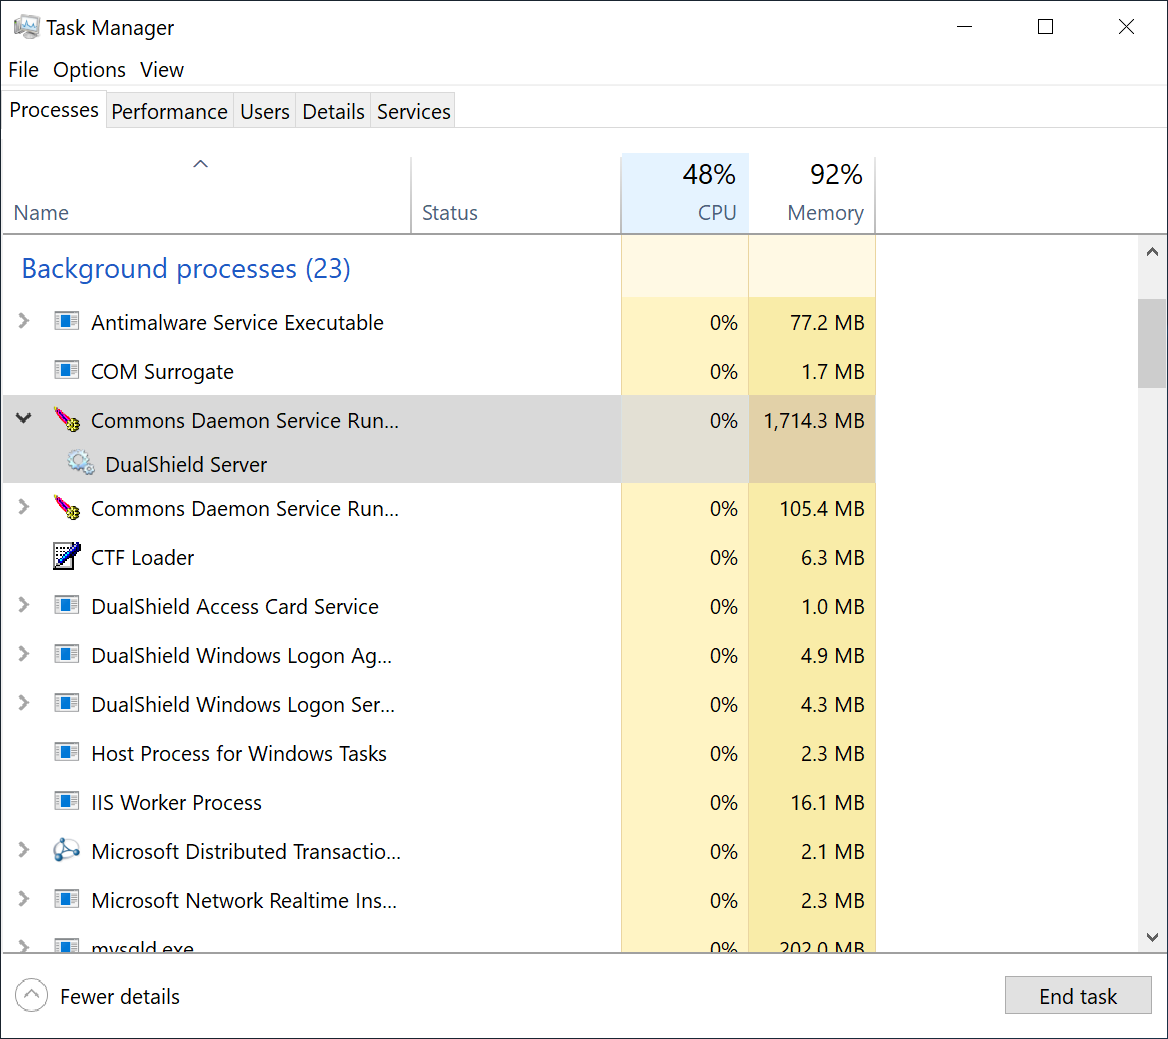Sort by the CPU column header
Viewport: 1168px width, 1039px height.
685,194
